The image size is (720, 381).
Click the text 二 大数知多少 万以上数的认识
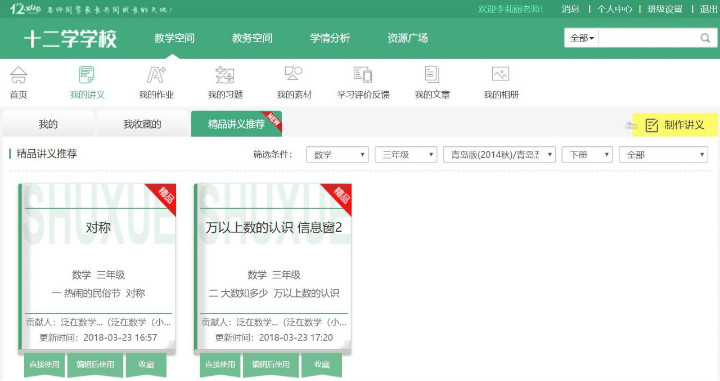[x=274, y=293]
